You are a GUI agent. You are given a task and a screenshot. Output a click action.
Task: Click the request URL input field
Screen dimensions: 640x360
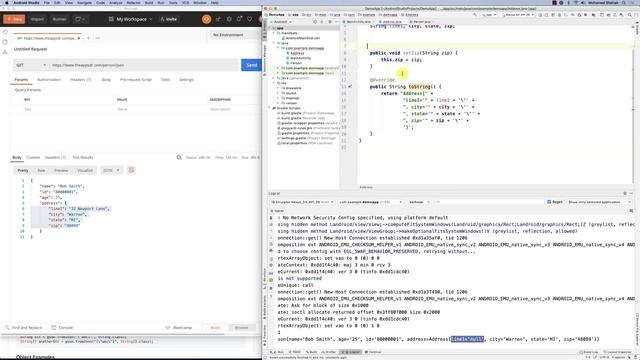(143, 65)
